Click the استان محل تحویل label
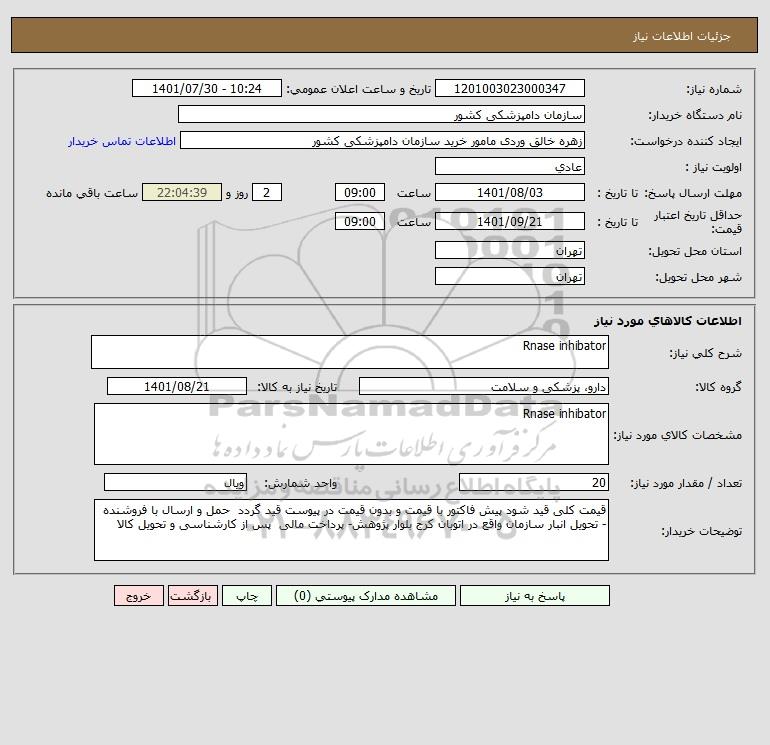This screenshot has width=770, height=745. pyautogui.click(x=695, y=251)
